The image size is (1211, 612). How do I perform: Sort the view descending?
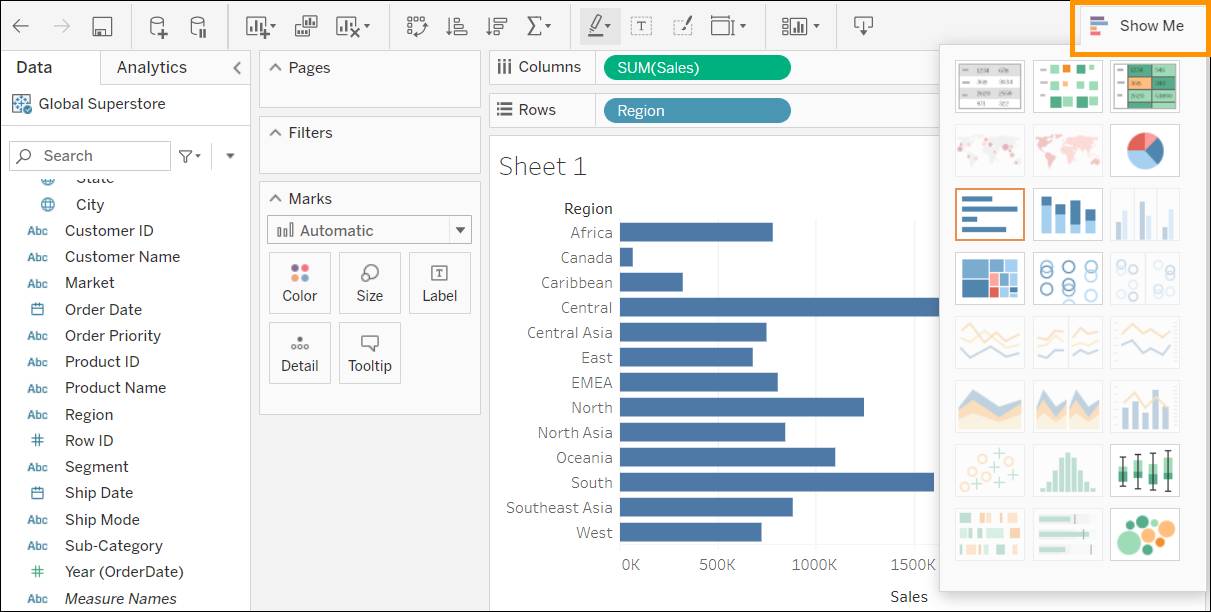(x=496, y=27)
